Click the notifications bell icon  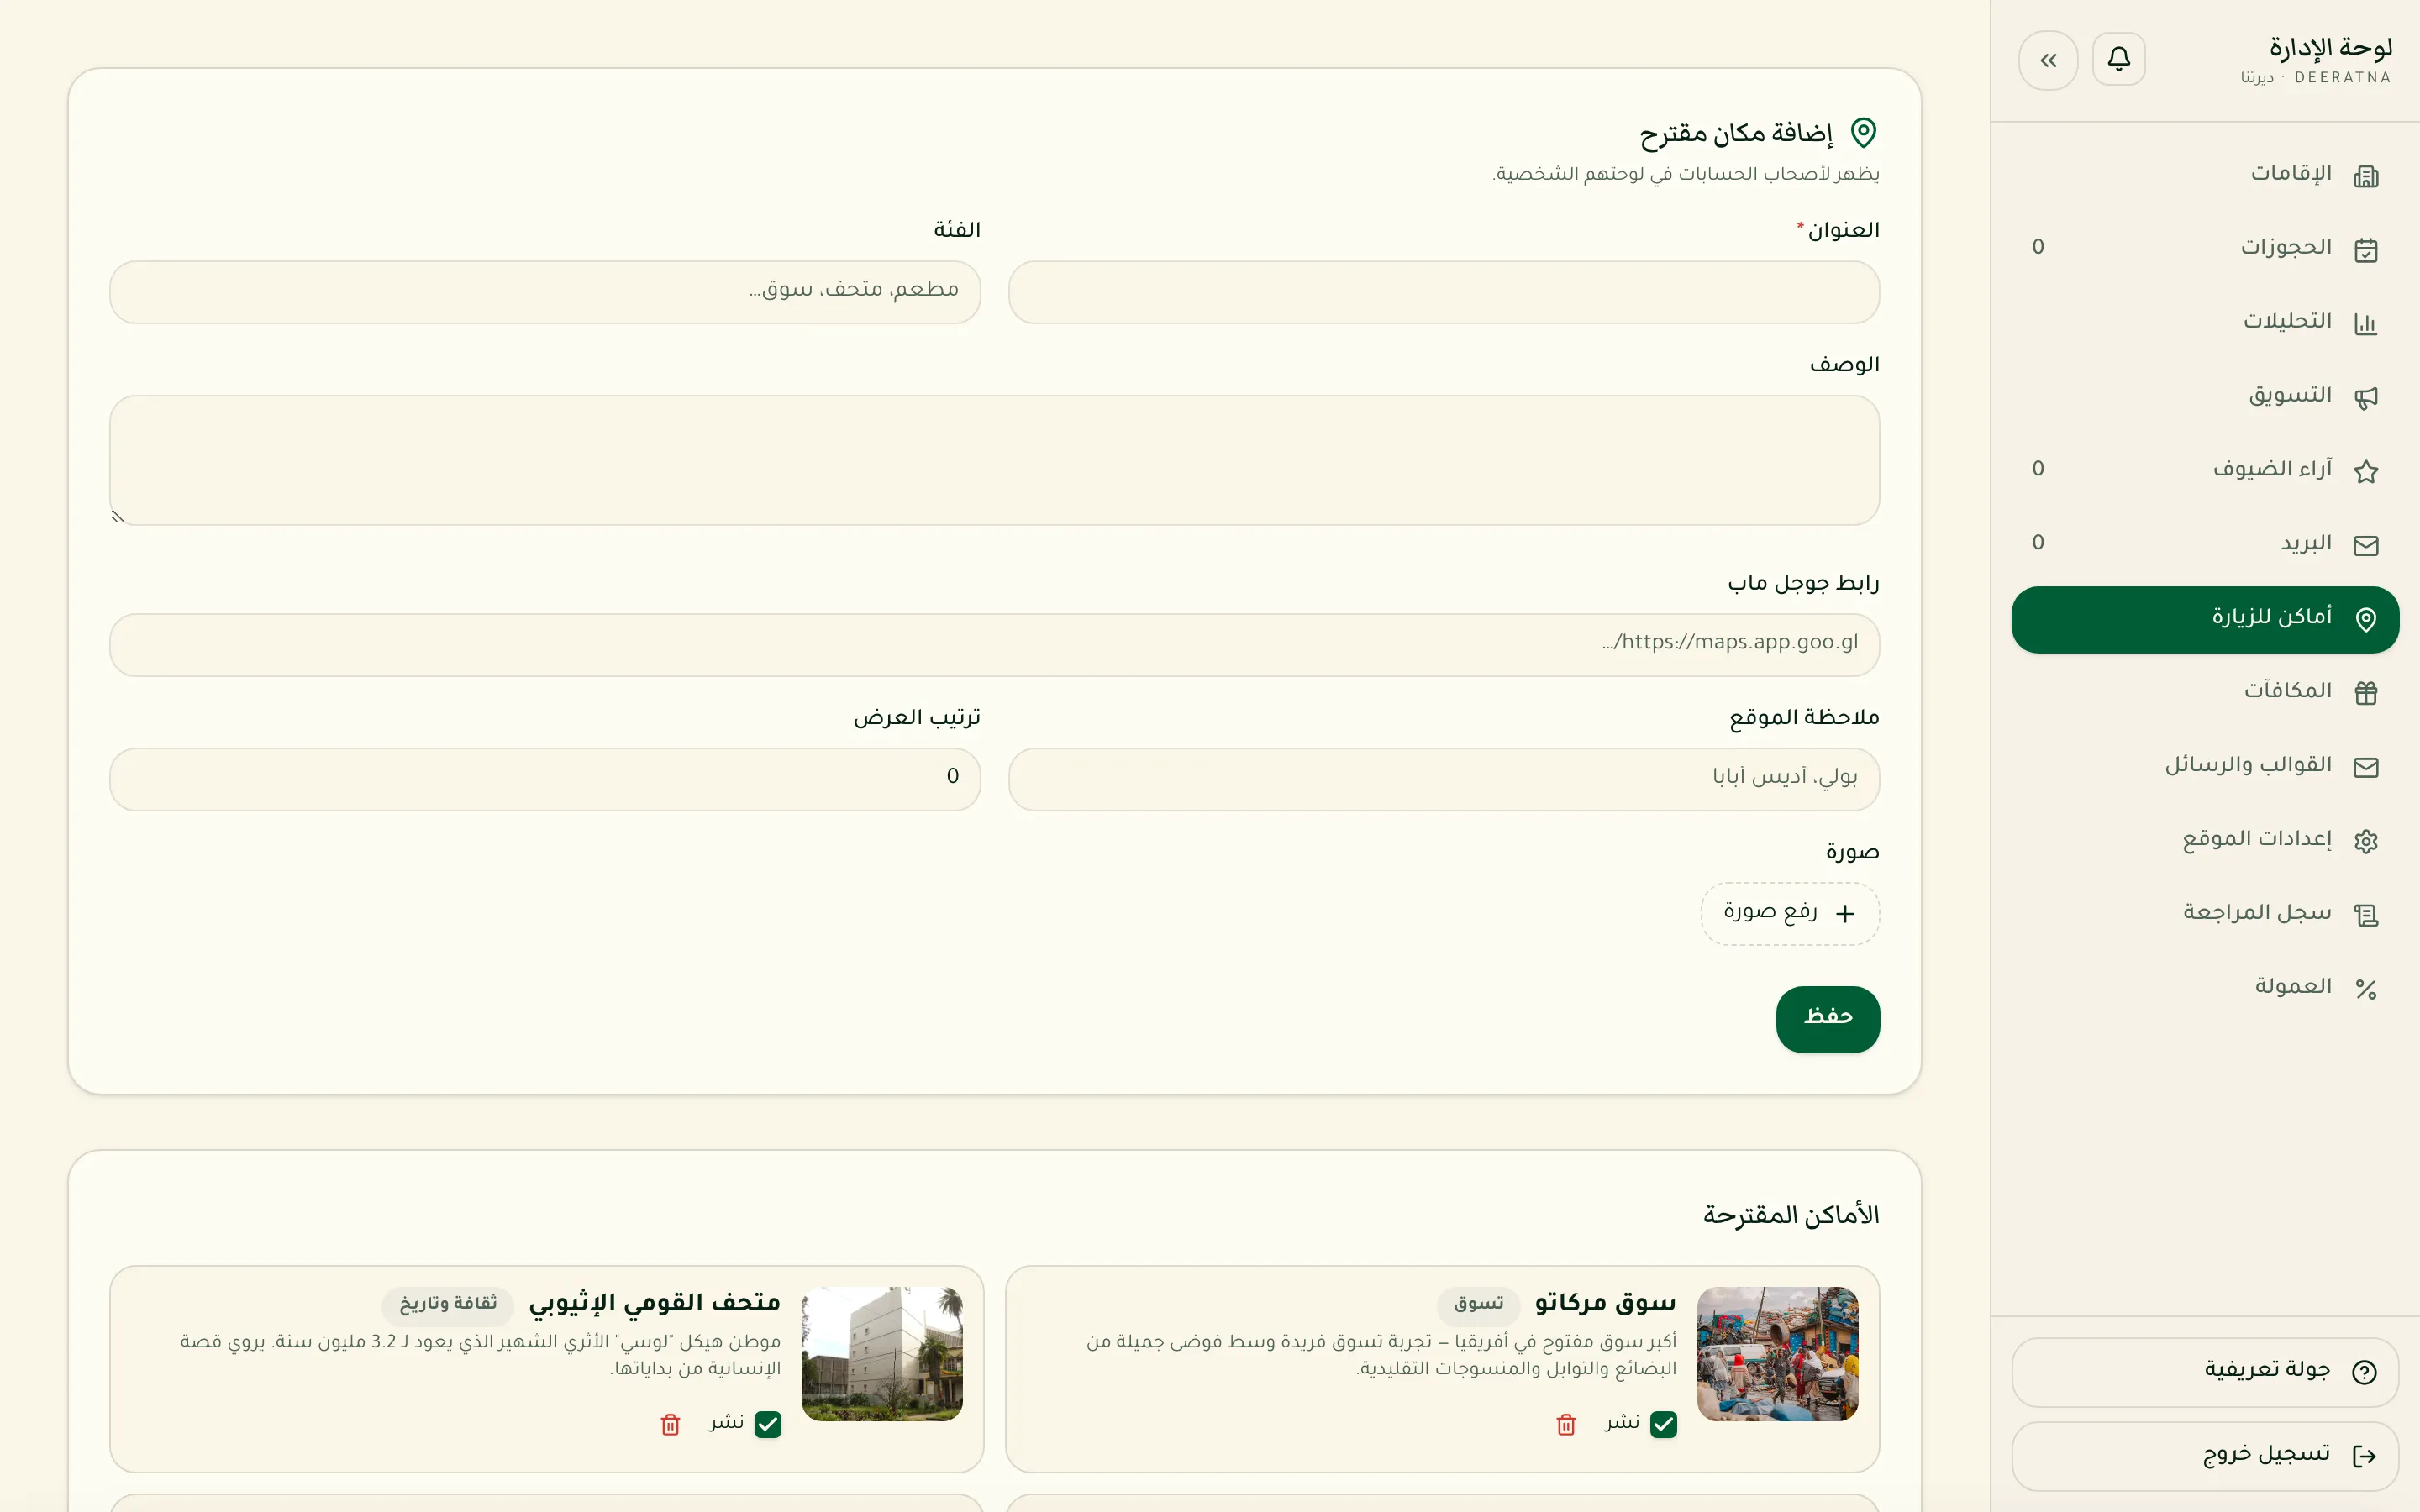click(2118, 60)
